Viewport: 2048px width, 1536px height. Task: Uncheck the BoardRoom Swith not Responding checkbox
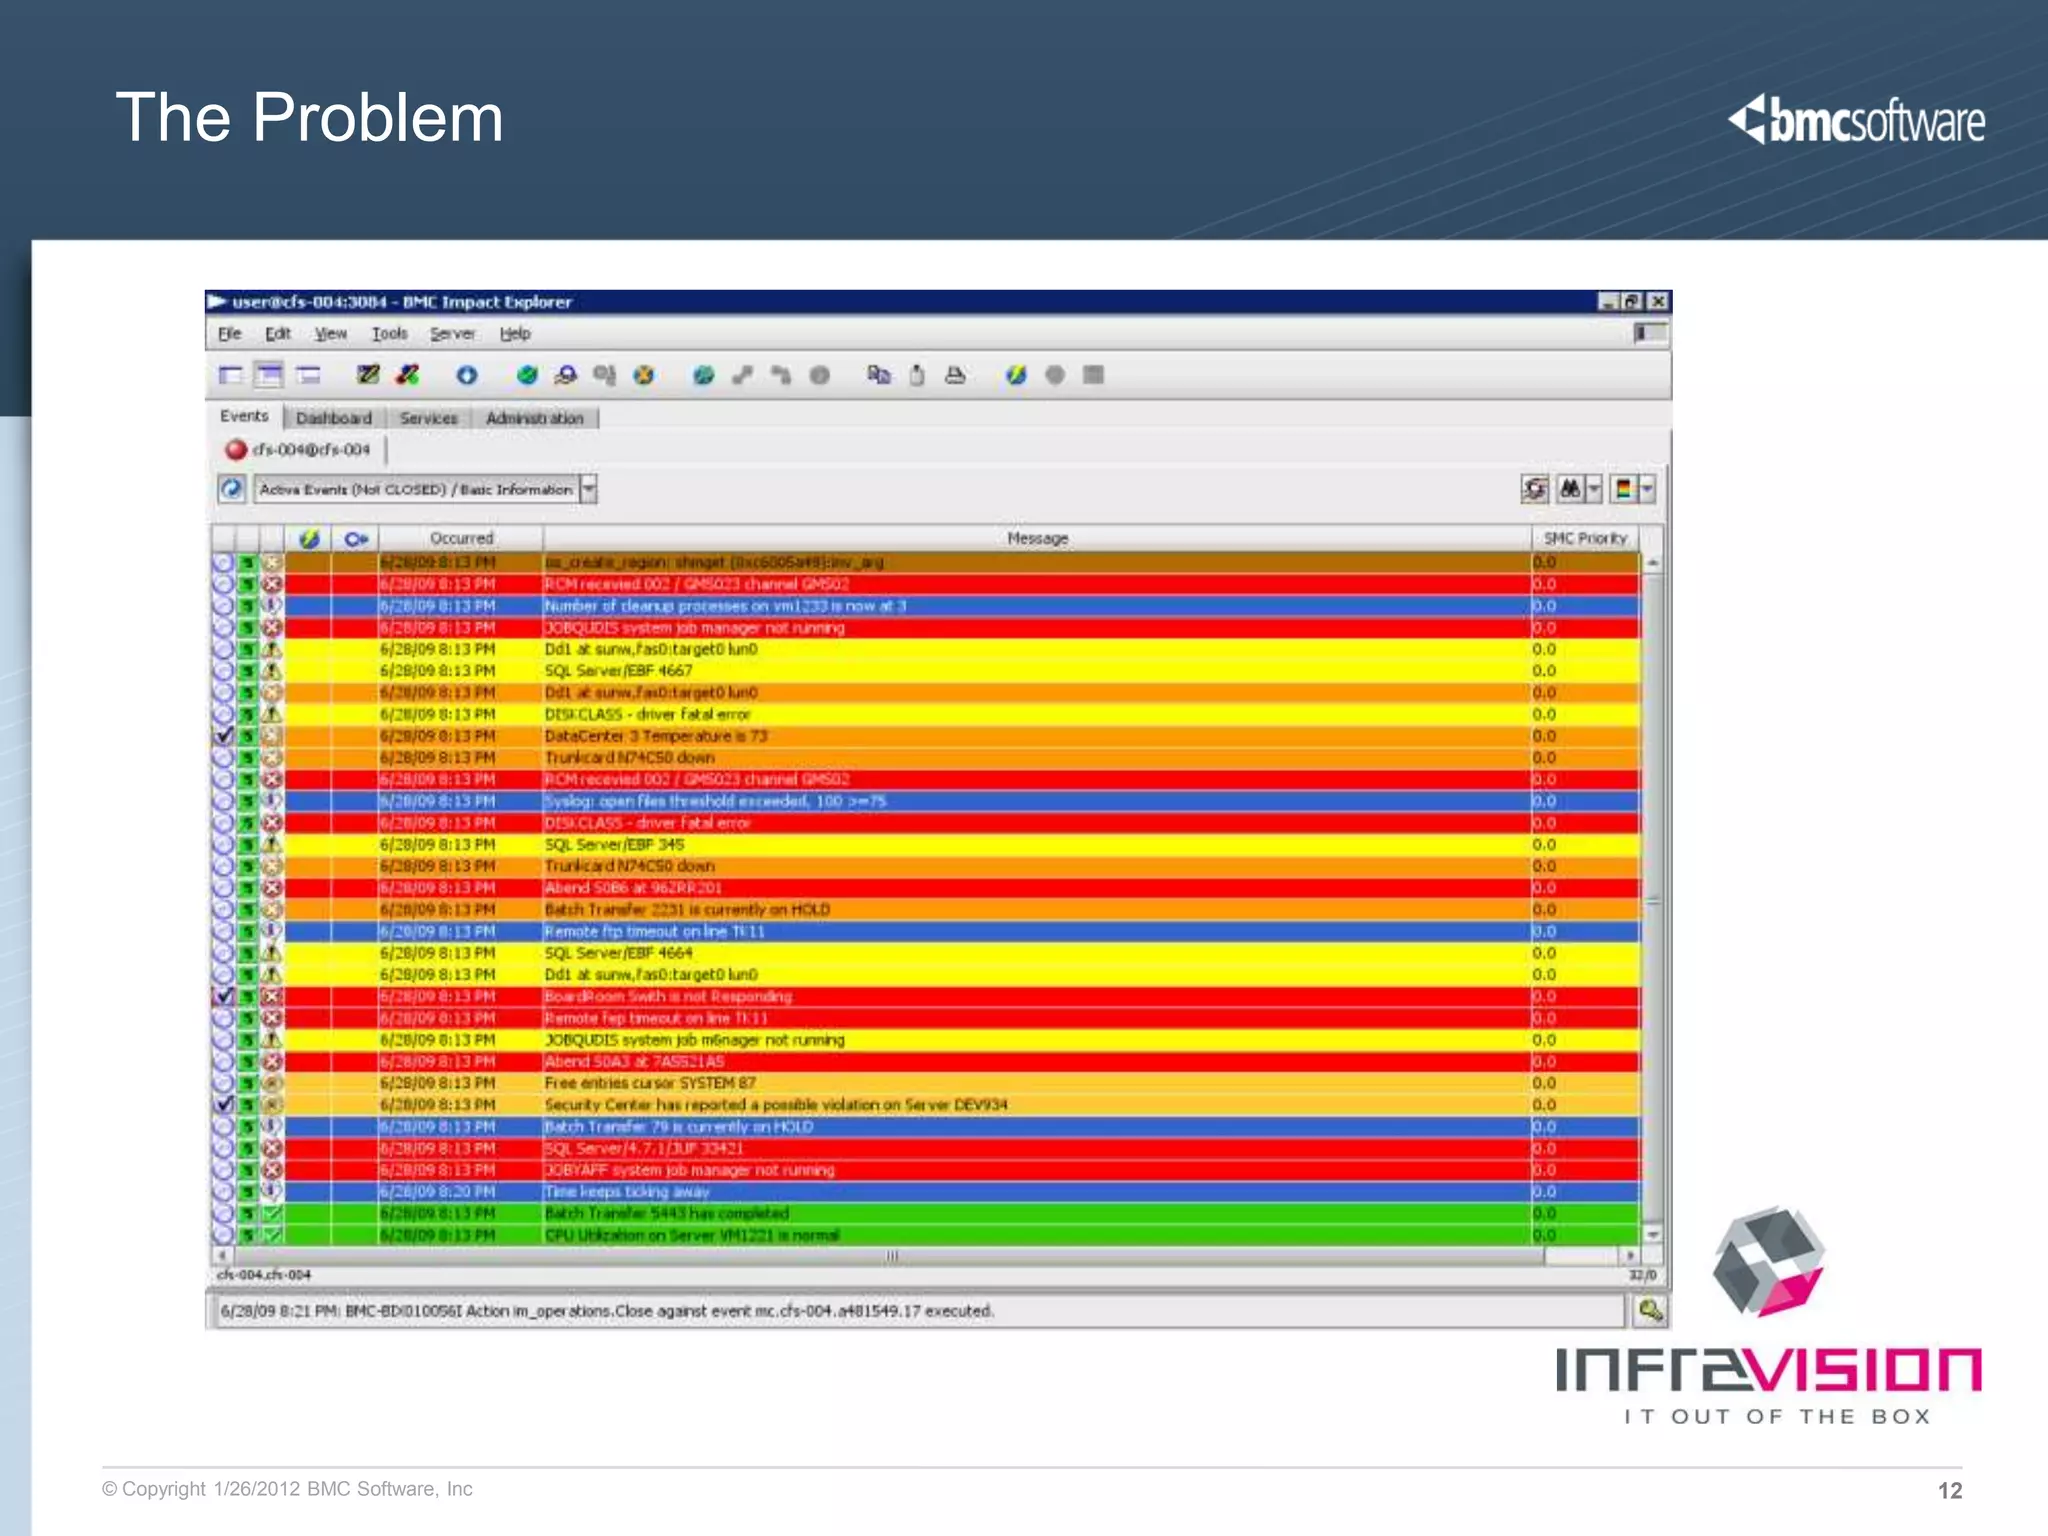[224, 996]
